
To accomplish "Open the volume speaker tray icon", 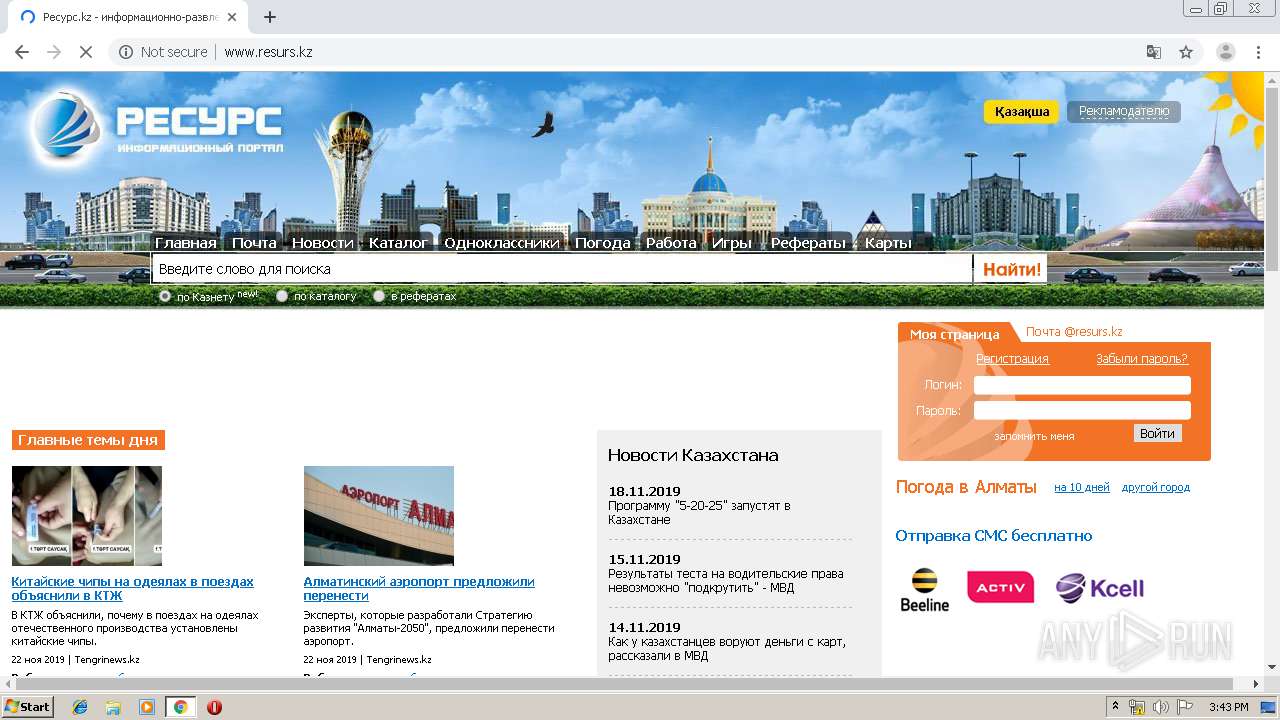I will tap(1160, 707).
